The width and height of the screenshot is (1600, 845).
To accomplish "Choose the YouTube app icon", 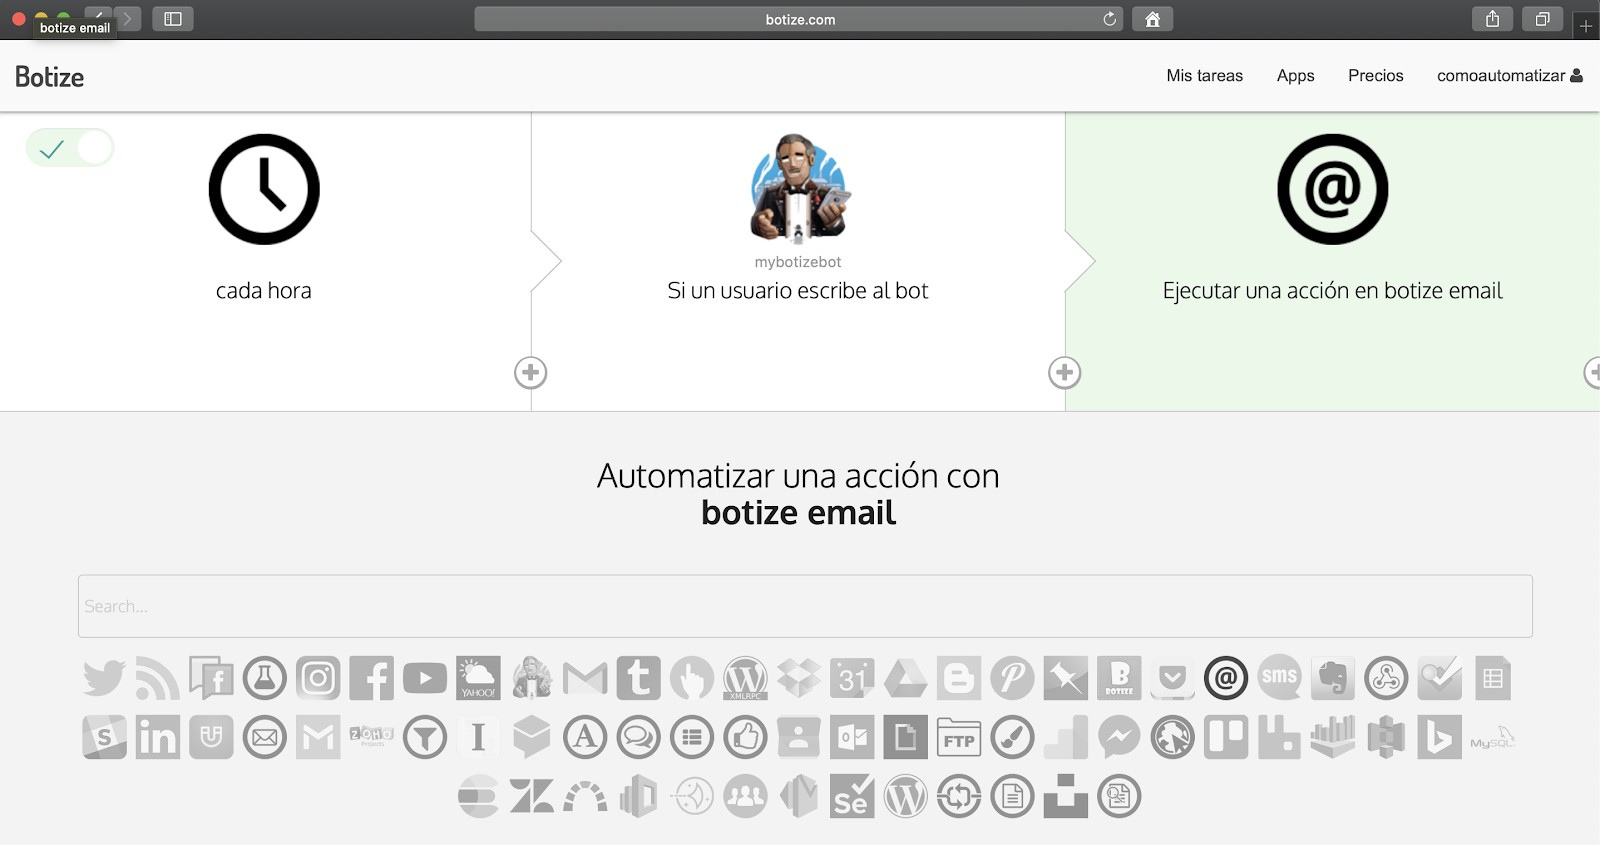I will pos(425,678).
